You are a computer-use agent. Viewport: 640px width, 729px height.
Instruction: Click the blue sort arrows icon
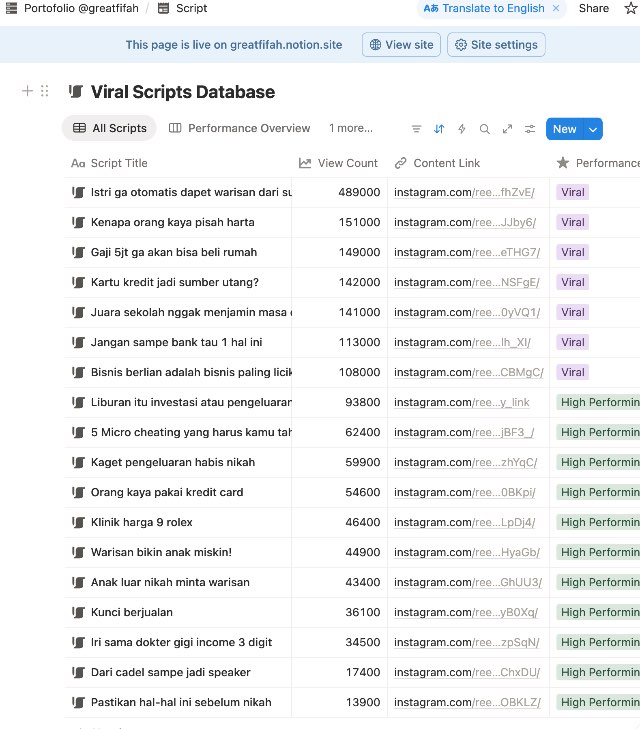point(439,129)
